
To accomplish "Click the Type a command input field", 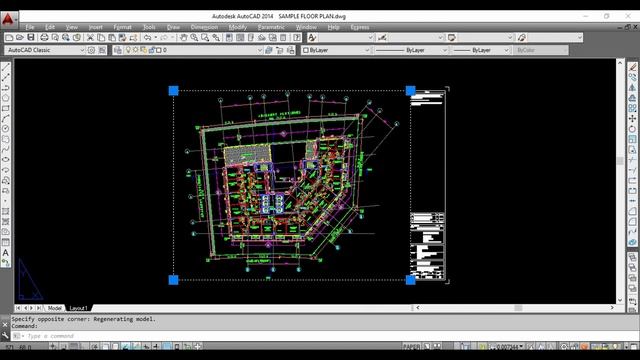I will pos(324,336).
